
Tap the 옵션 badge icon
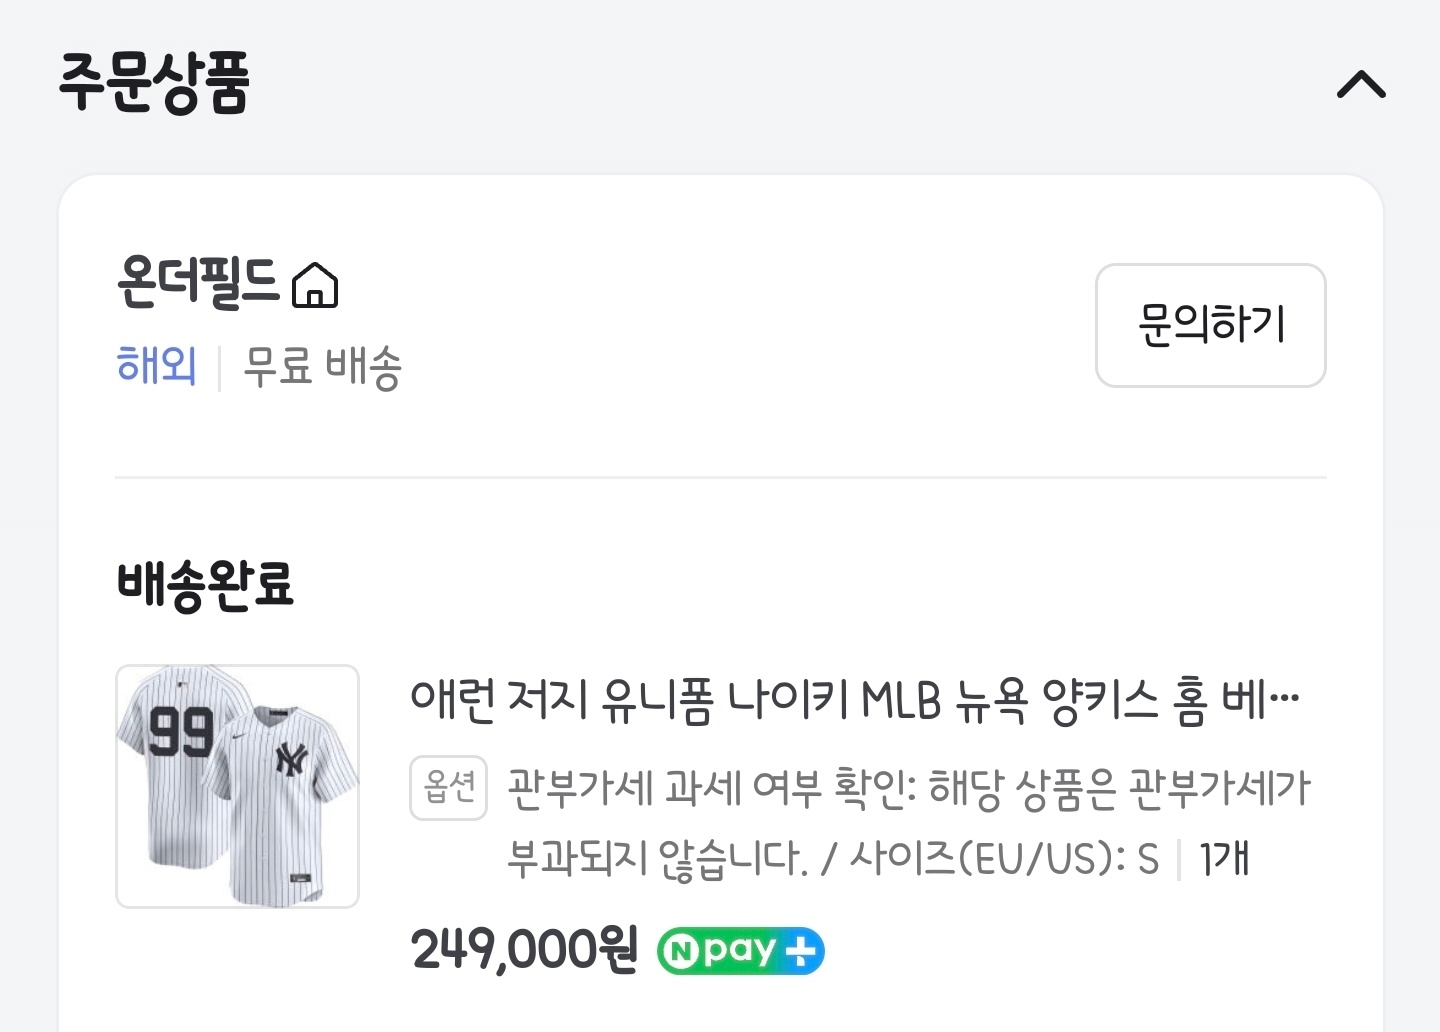click(449, 788)
